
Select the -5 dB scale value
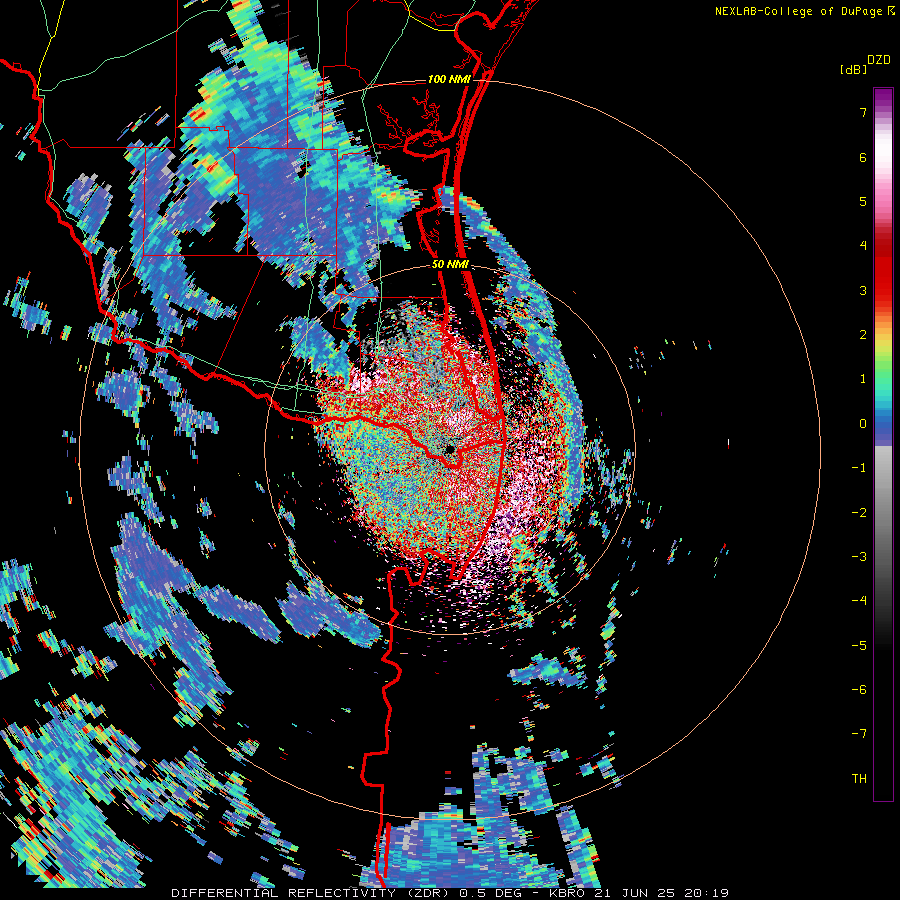859,646
